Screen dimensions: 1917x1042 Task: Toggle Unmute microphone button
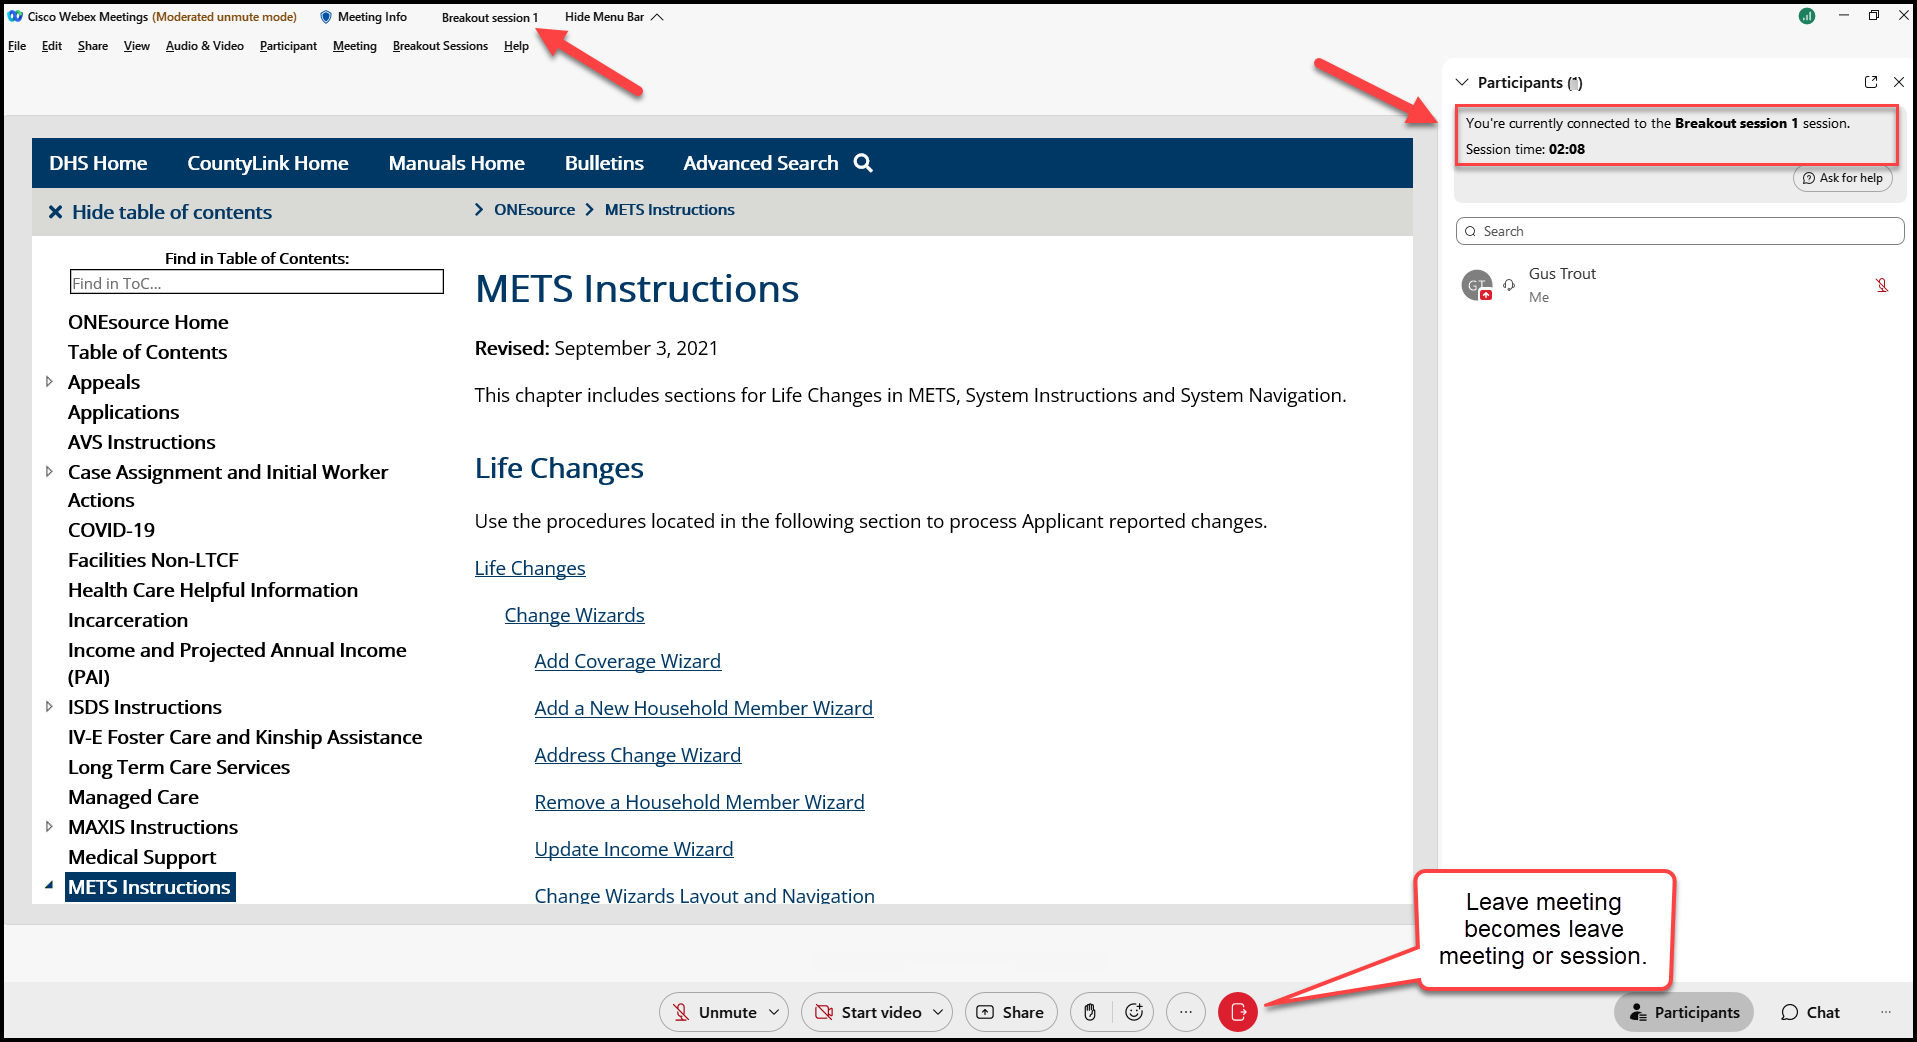[x=714, y=1012]
